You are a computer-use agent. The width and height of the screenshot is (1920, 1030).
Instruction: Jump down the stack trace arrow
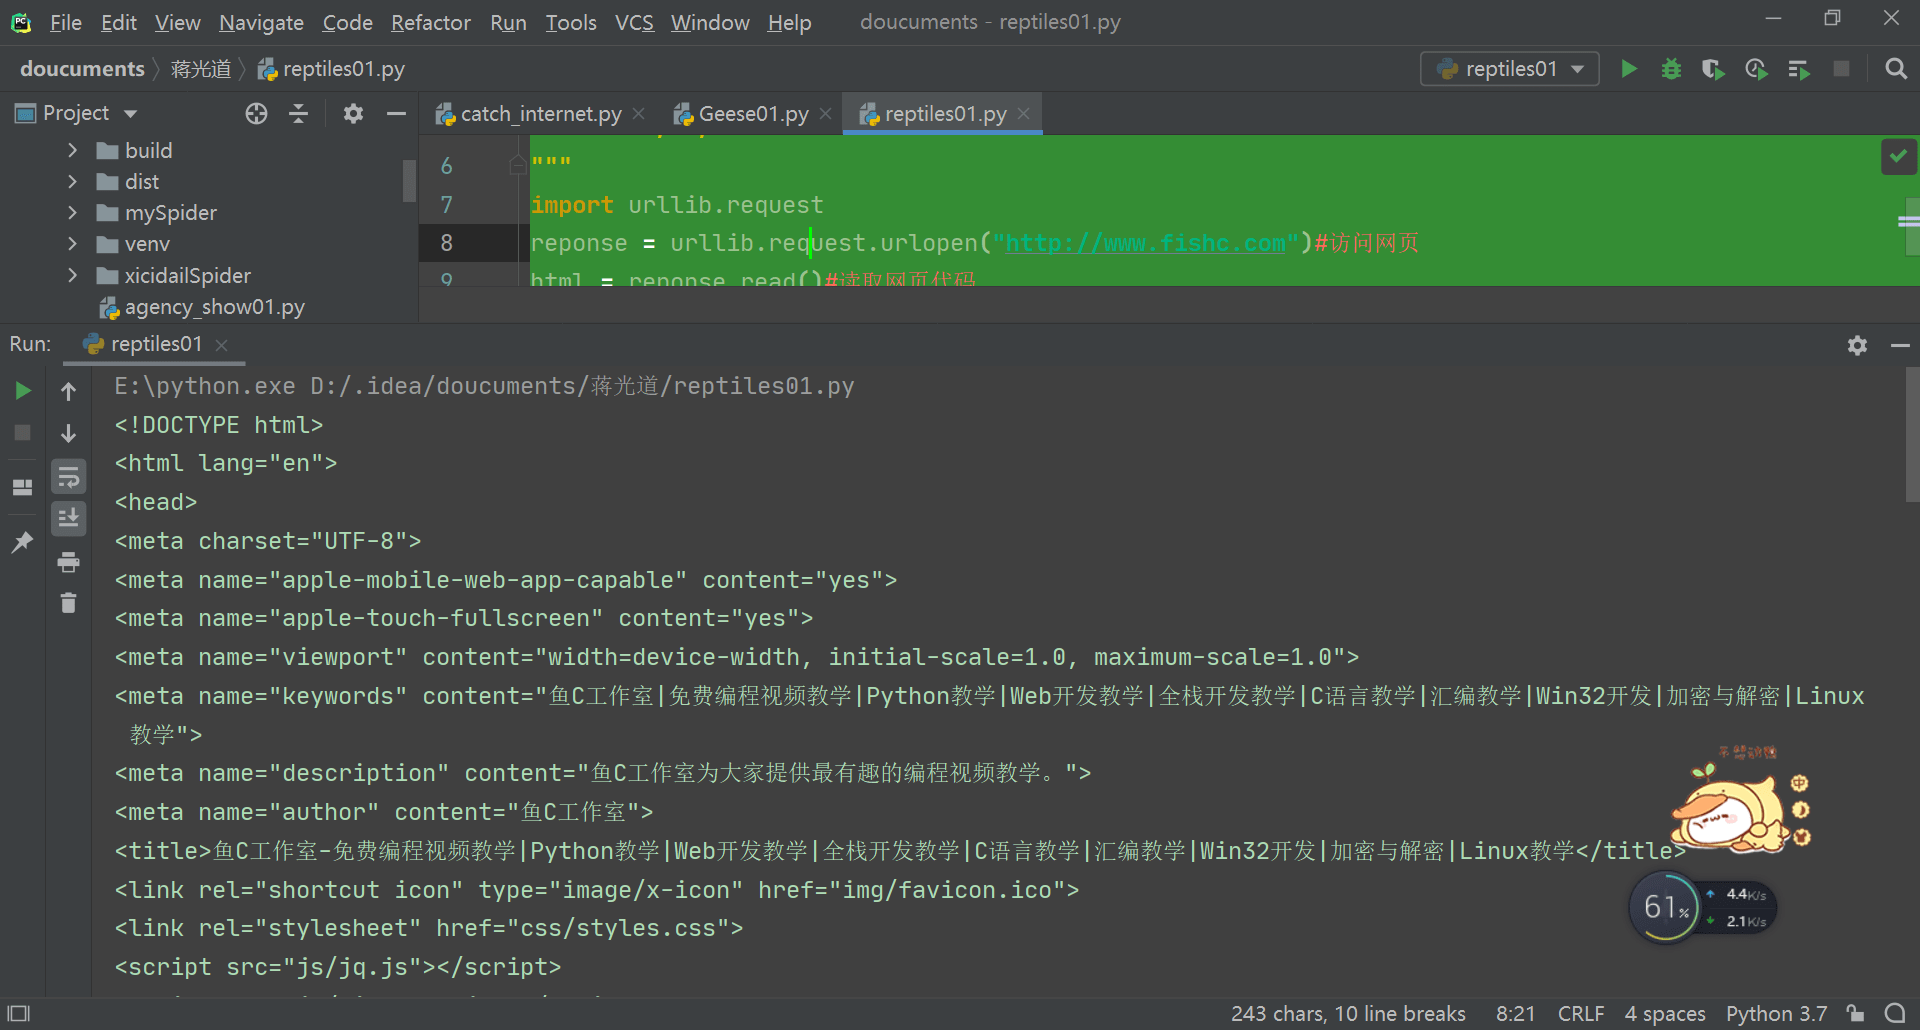point(69,433)
